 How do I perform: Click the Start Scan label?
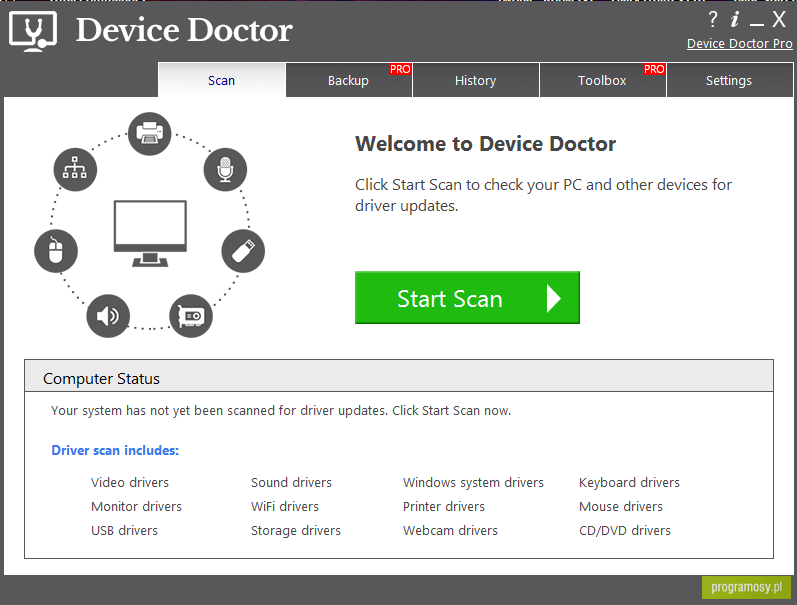click(450, 298)
